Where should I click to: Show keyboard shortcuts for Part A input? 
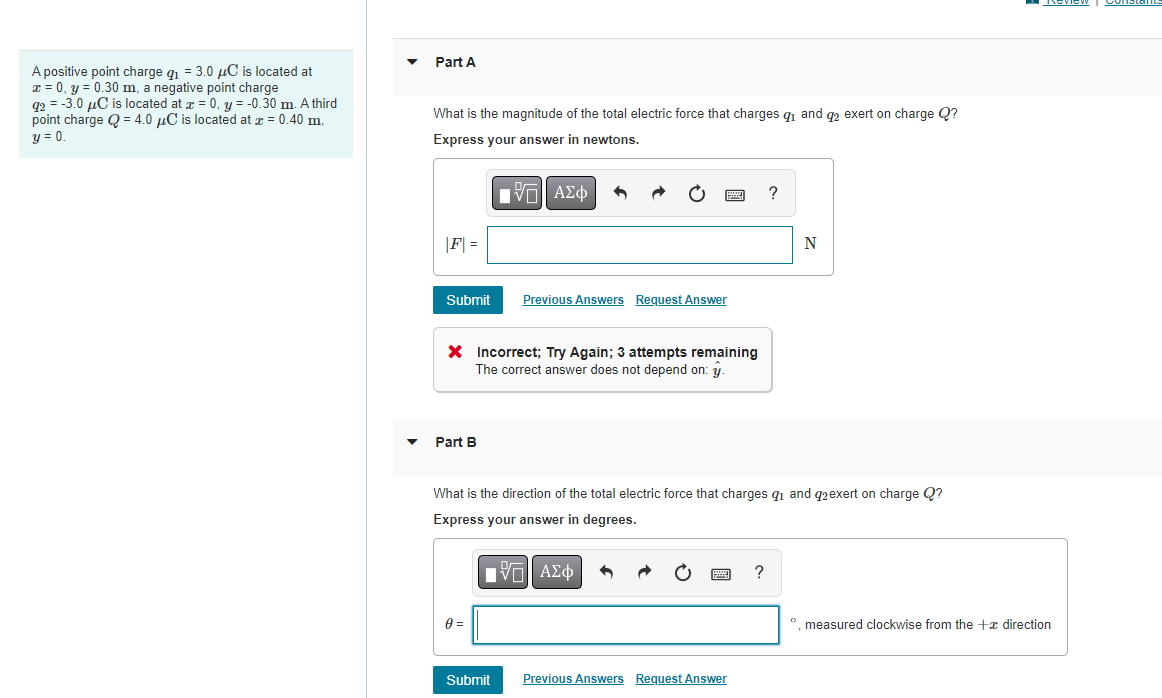click(734, 193)
